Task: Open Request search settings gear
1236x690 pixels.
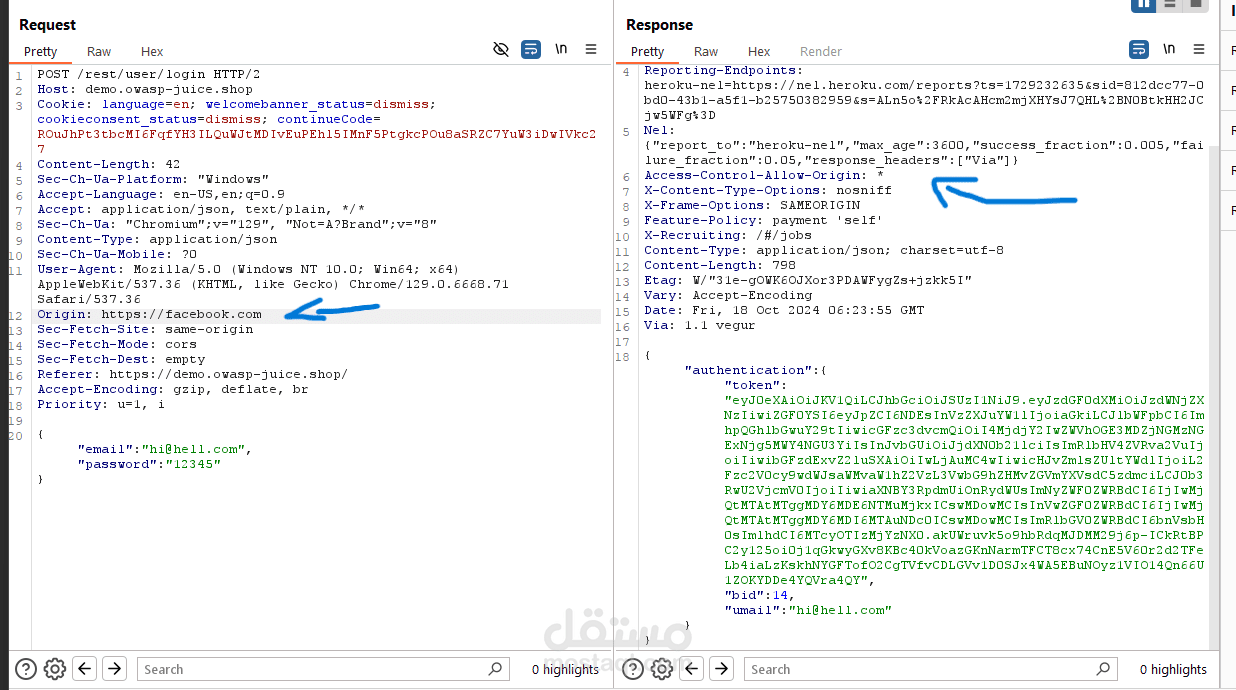Action: pyautogui.click(x=55, y=669)
